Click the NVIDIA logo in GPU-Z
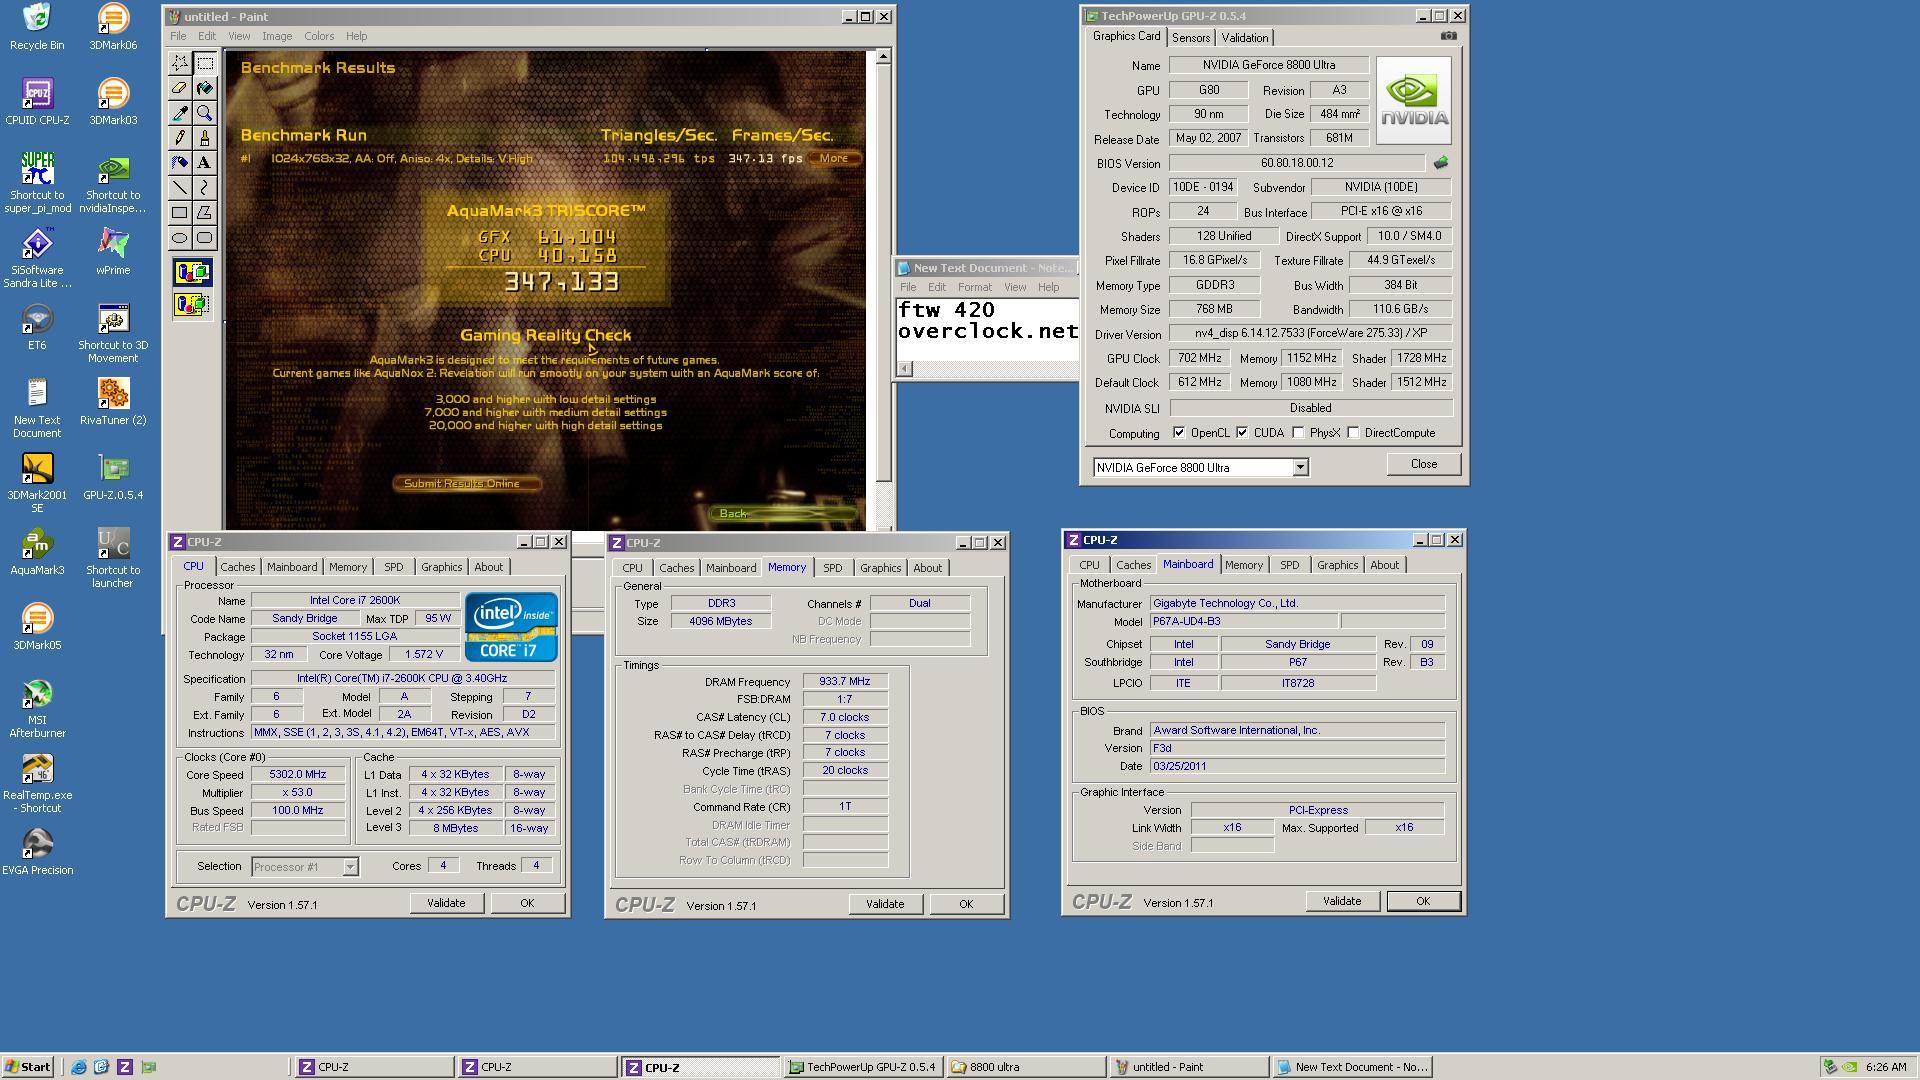This screenshot has width=1920, height=1080. tap(1413, 100)
